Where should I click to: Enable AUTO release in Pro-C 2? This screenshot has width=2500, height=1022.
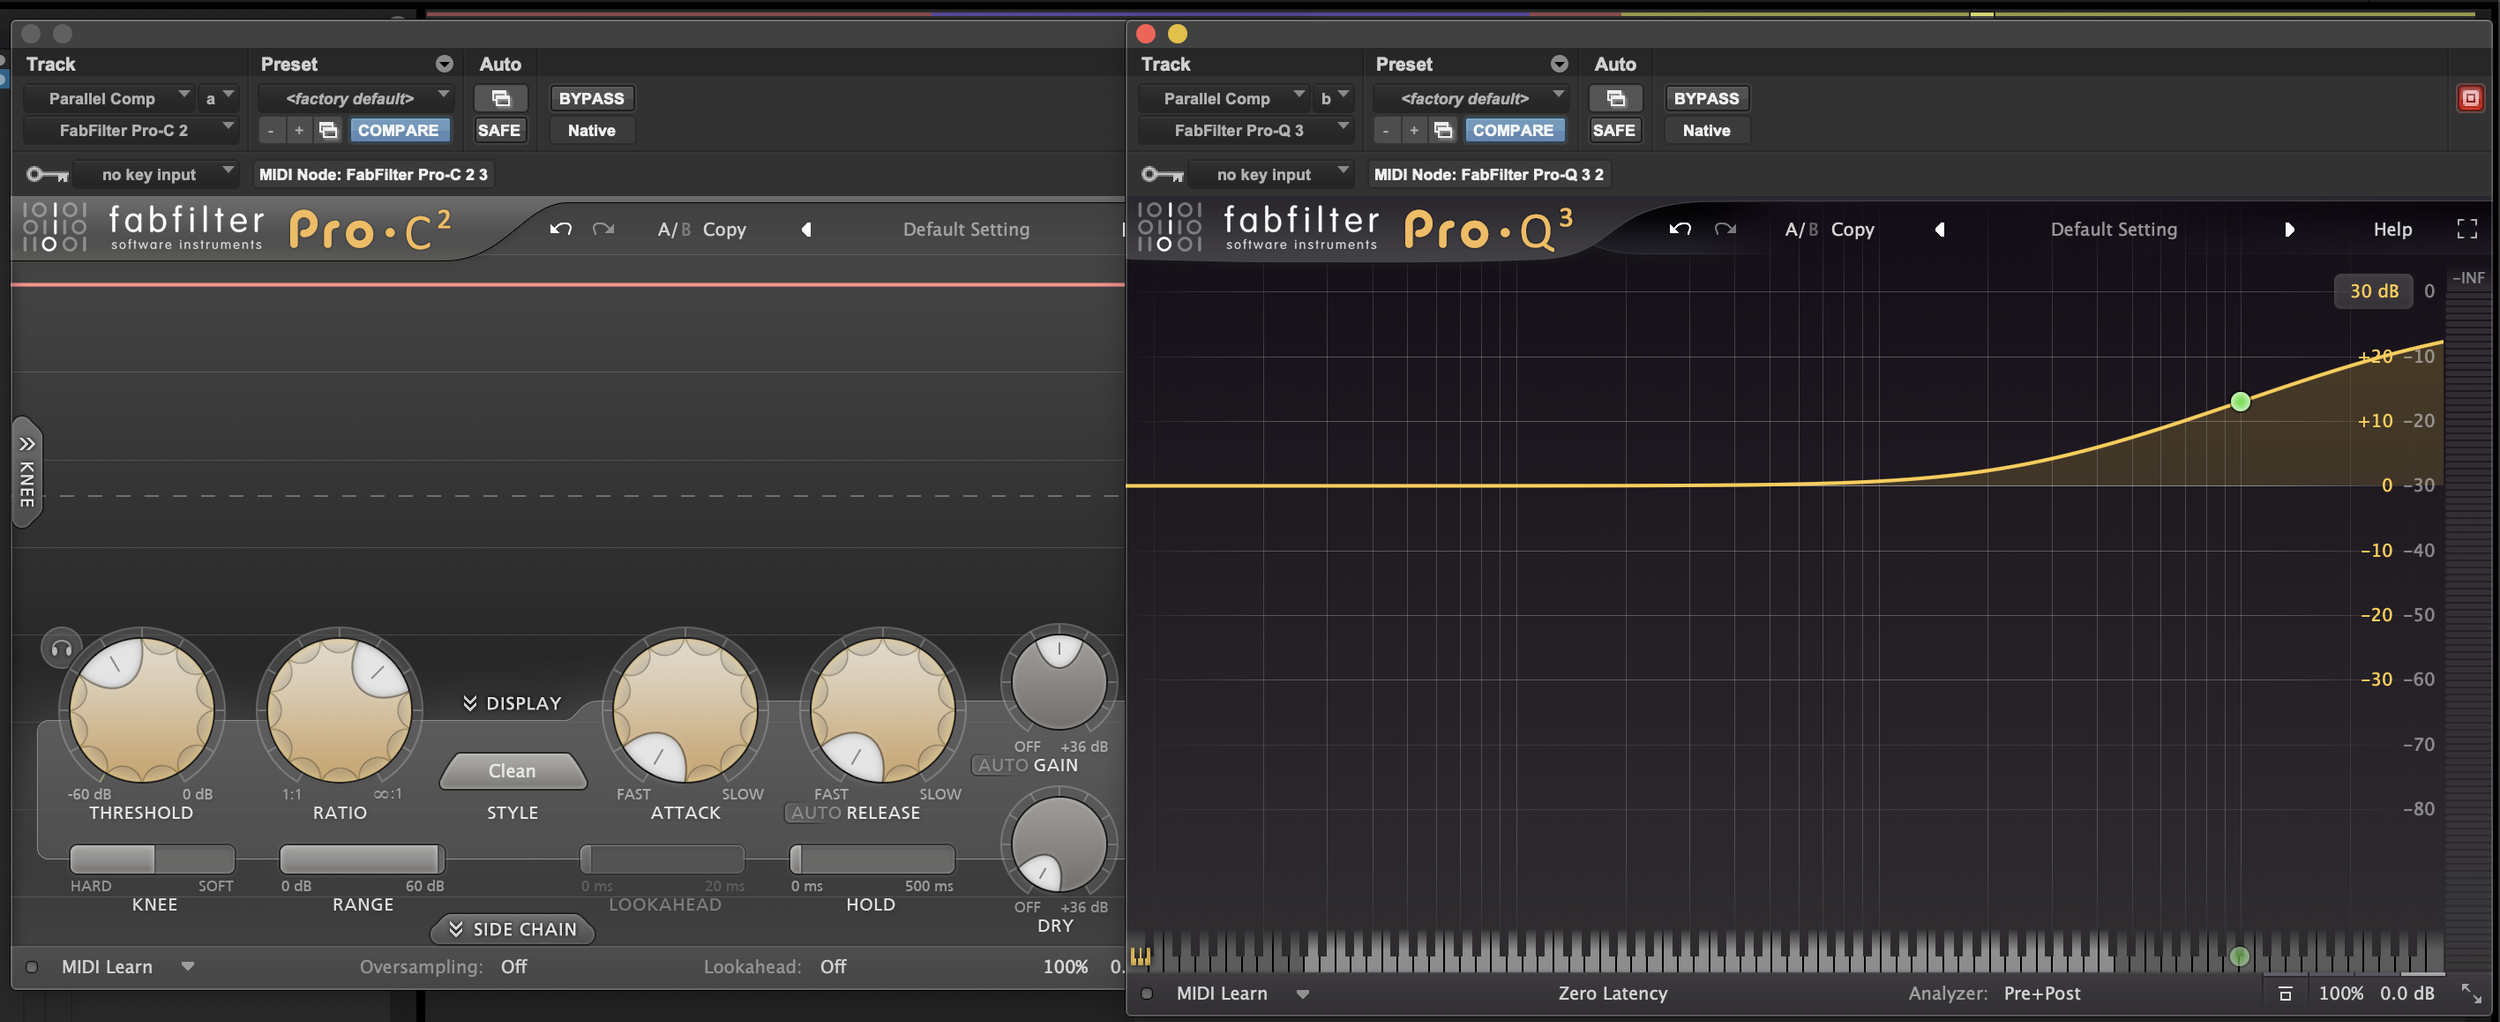coord(816,813)
